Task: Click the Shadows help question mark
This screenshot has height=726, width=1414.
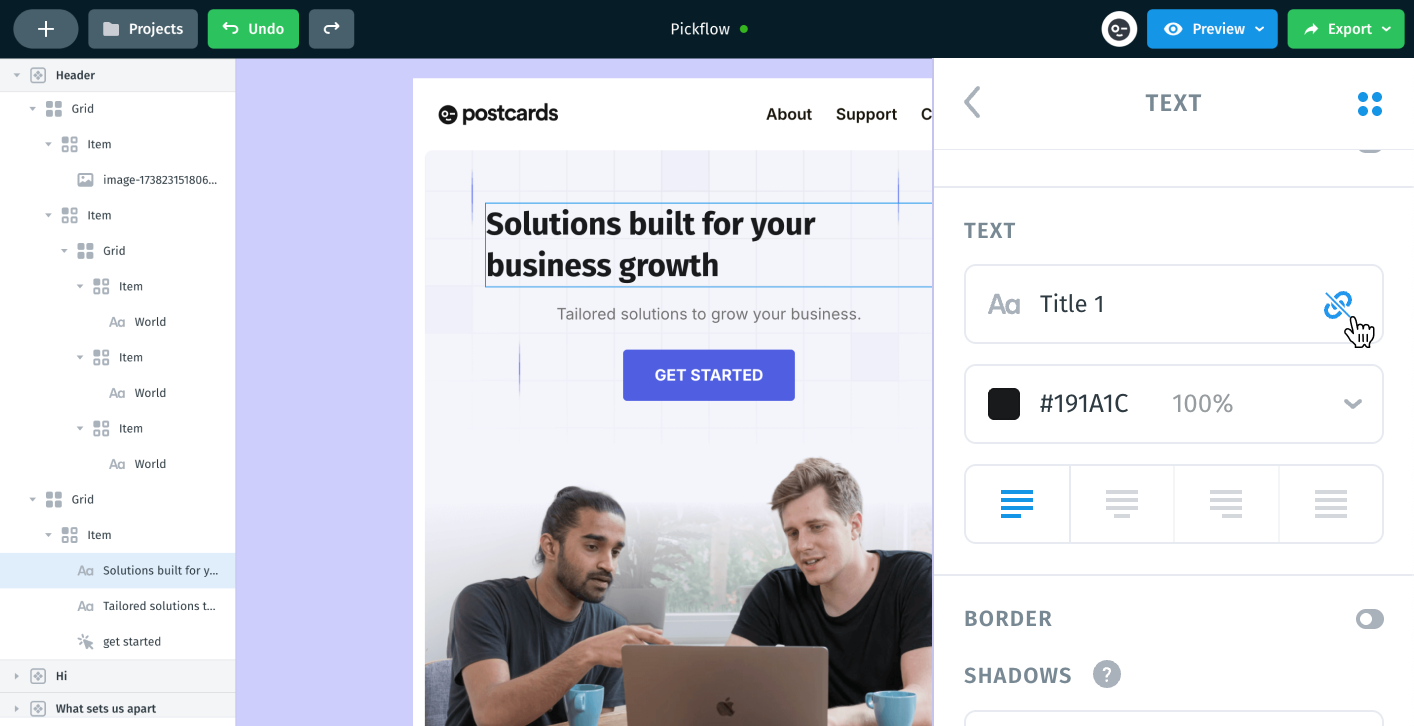Action: 1107,675
